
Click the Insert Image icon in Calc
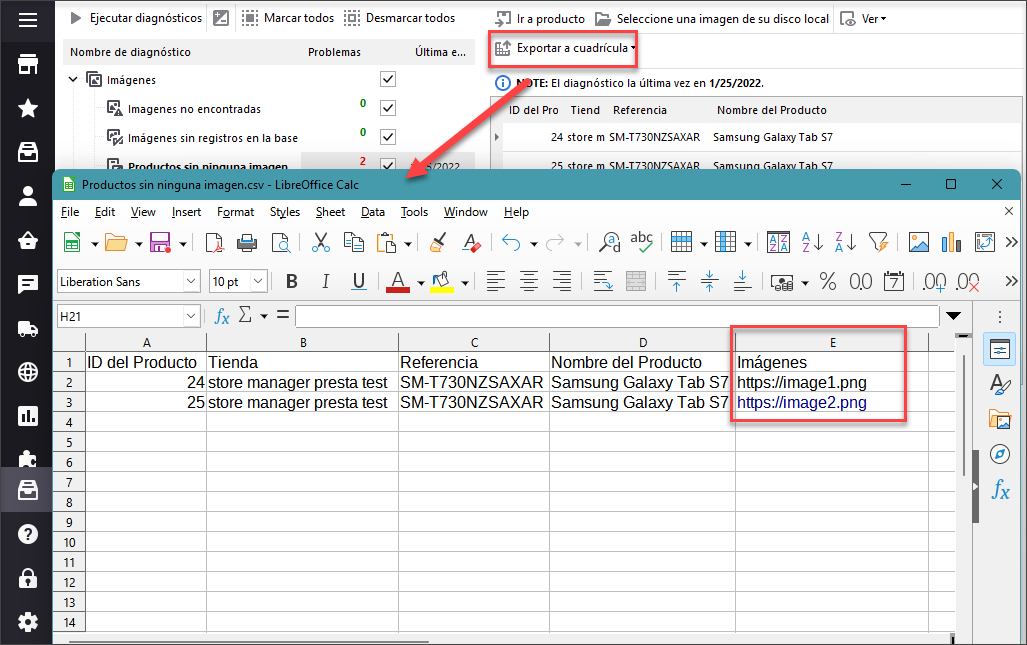pyautogui.click(x=919, y=242)
